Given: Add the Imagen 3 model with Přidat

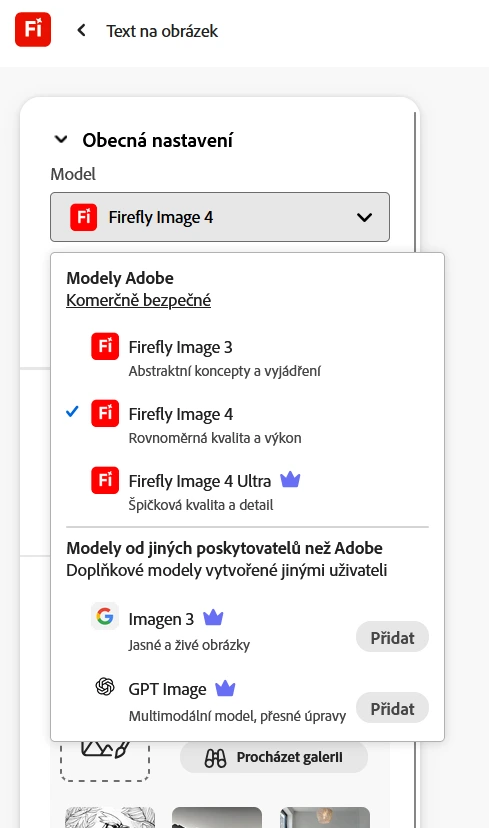Looking at the screenshot, I should tap(392, 637).
